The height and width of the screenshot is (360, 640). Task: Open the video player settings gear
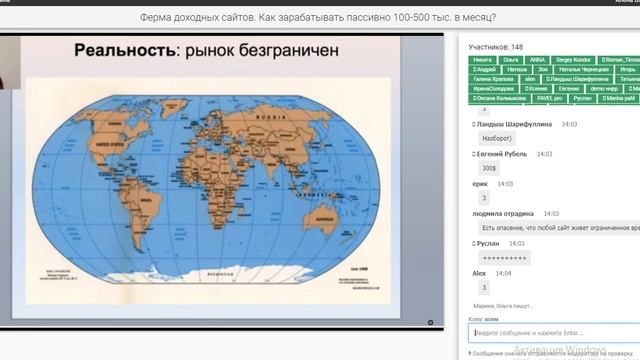(x=430, y=322)
